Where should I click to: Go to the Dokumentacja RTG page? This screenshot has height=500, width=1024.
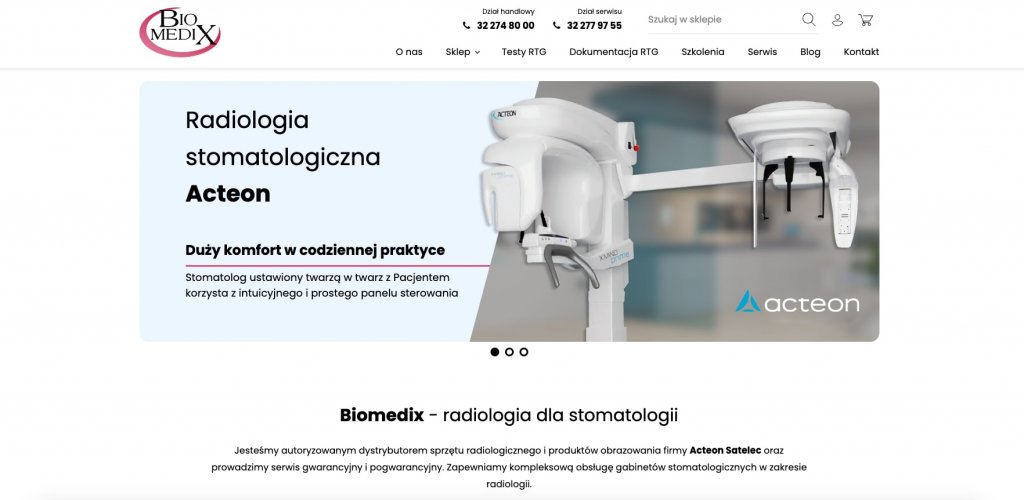pyautogui.click(x=614, y=52)
